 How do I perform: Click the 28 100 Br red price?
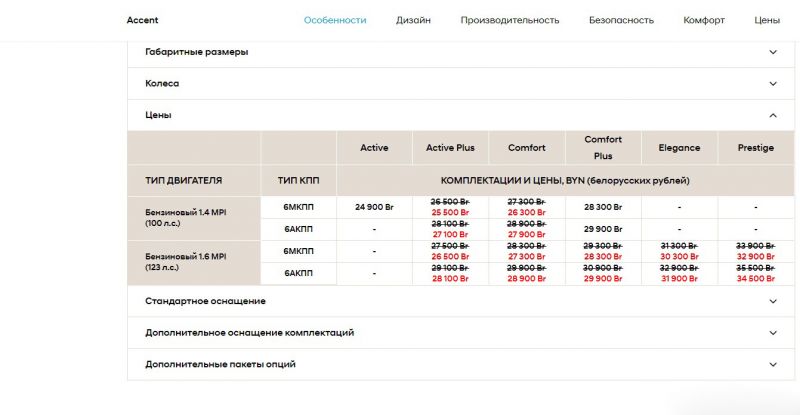click(450, 278)
